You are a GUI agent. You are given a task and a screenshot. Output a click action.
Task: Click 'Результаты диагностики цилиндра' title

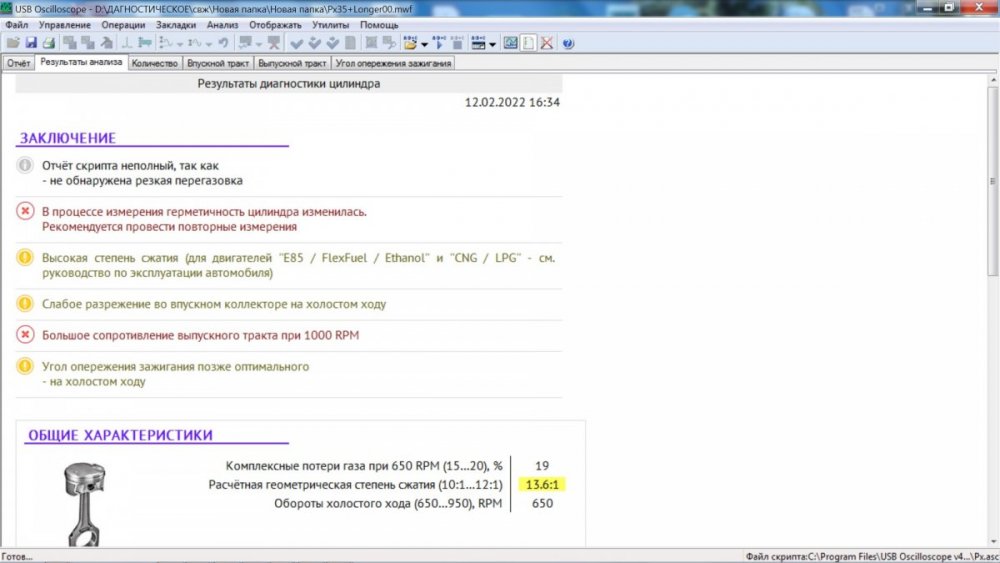point(288,84)
